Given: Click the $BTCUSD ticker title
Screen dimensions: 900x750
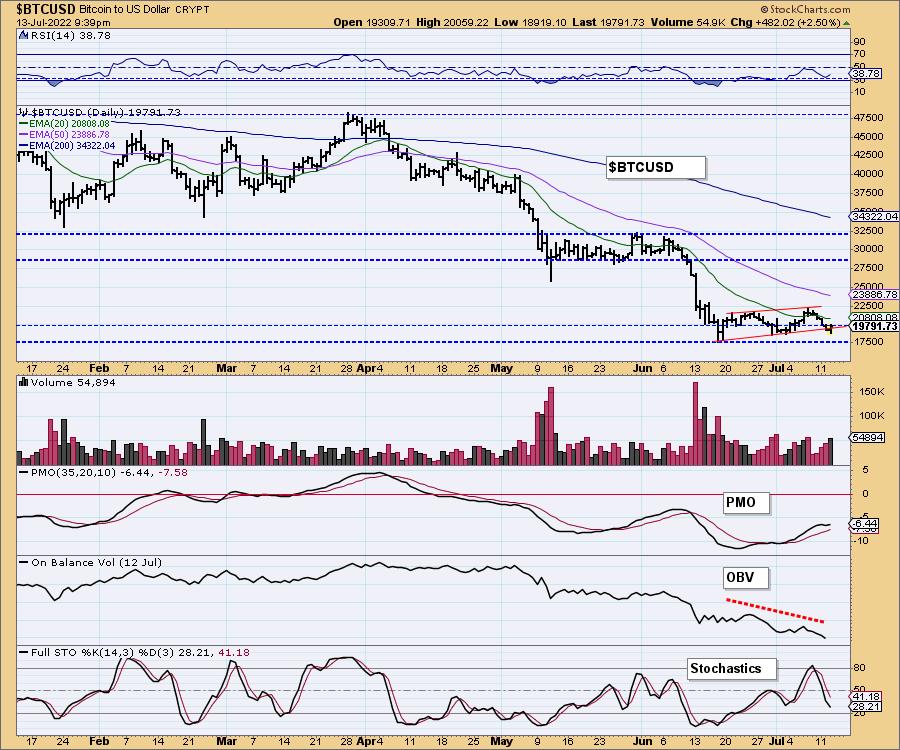Looking at the screenshot, I should pyautogui.click(x=46, y=9).
